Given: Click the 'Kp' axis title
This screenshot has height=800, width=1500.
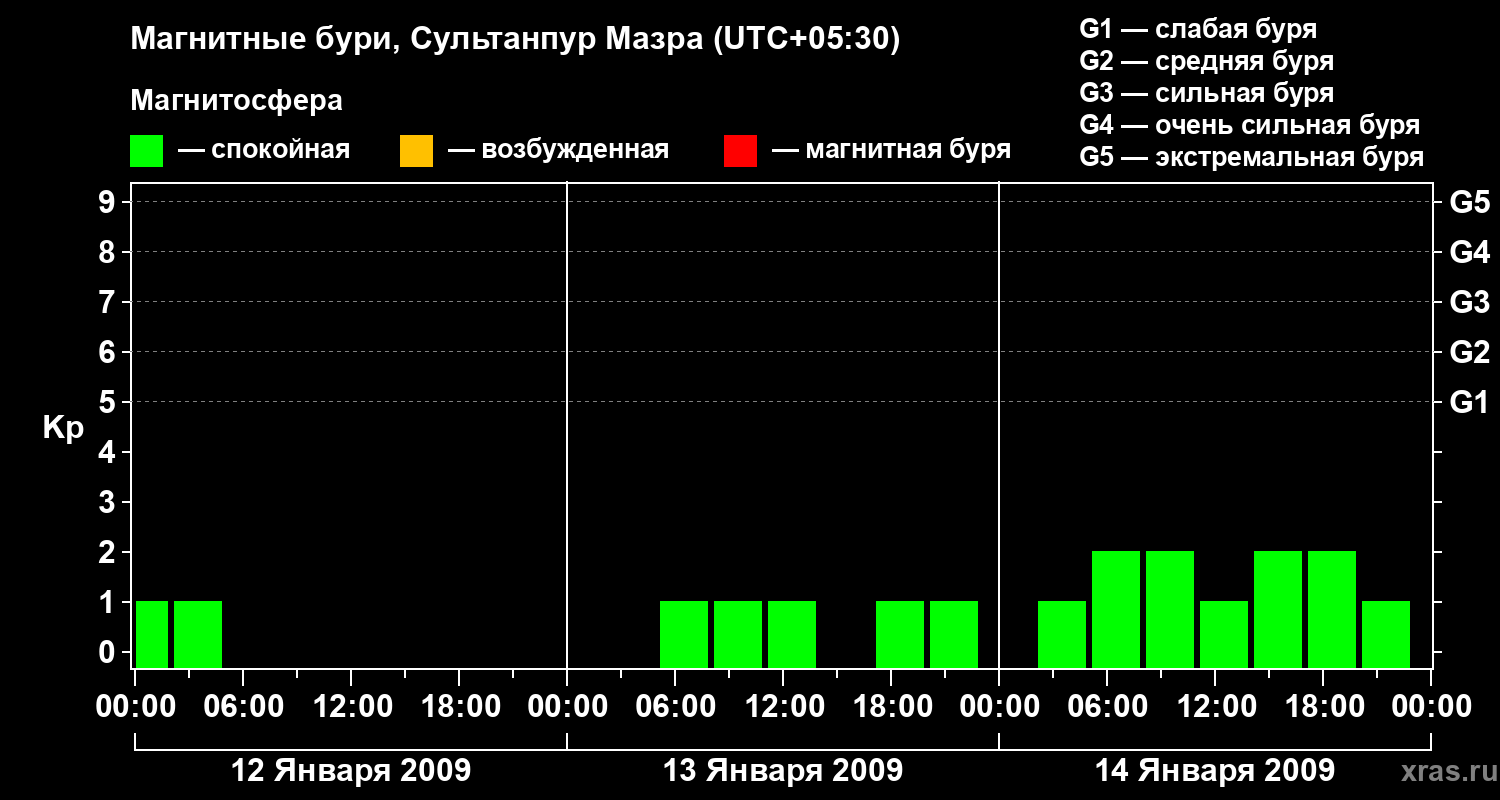Looking at the screenshot, I should (x=63, y=428).
